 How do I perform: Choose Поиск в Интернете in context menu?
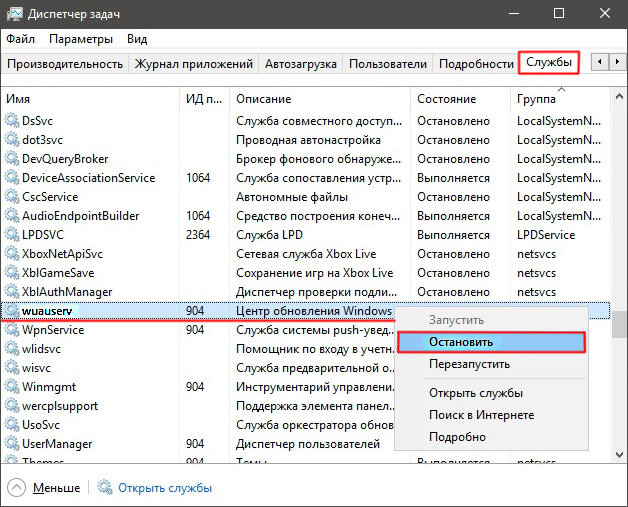coord(492,415)
